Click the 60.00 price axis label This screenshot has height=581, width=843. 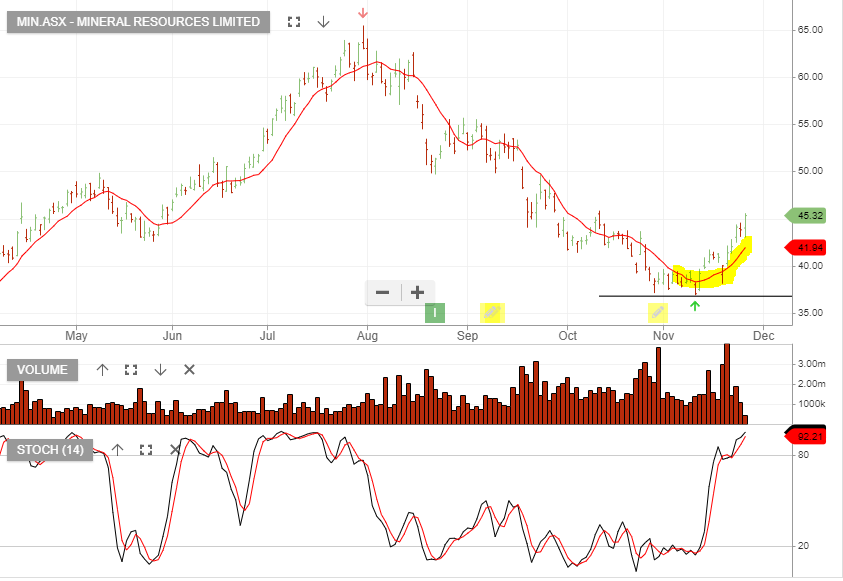810,77
